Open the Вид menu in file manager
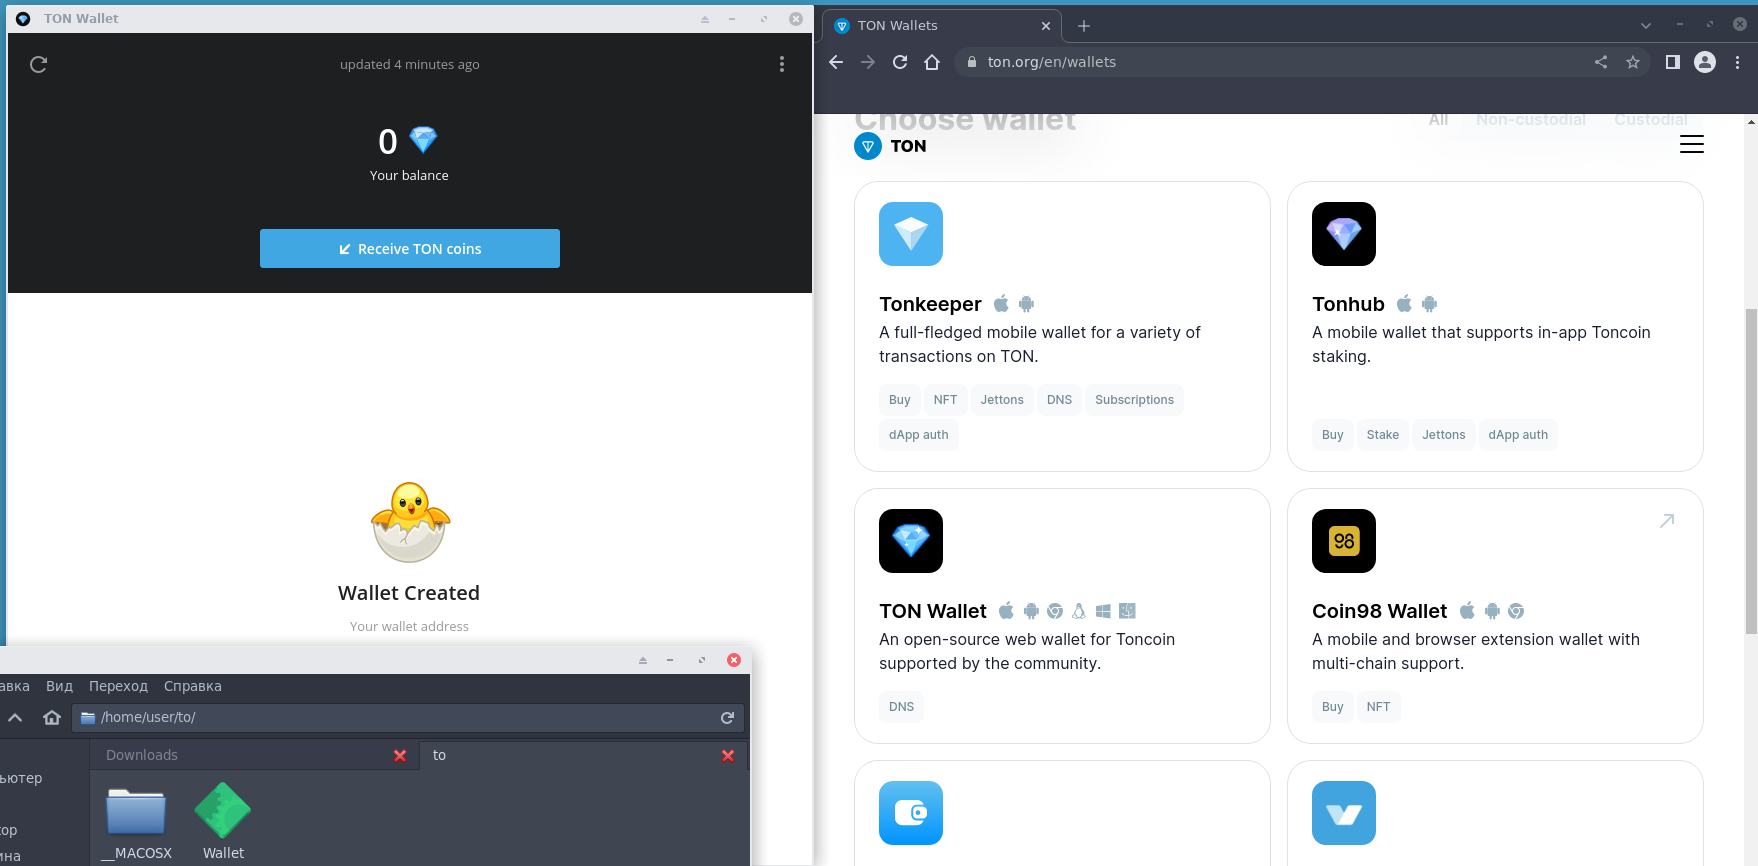The width and height of the screenshot is (1758, 866). point(59,686)
